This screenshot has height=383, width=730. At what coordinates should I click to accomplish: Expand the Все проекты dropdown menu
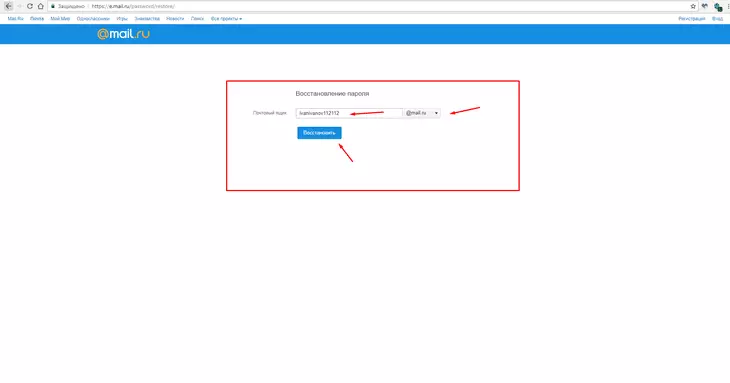point(226,19)
